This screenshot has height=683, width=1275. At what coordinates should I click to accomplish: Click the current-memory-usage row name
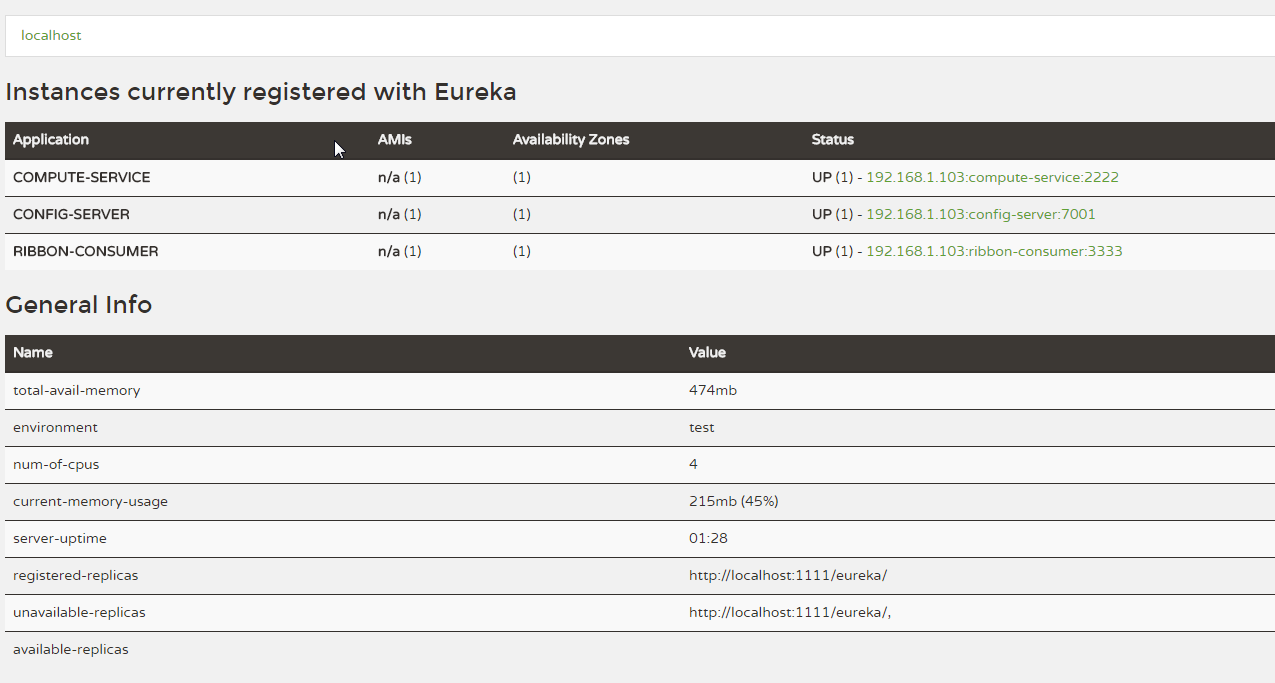pos(91,501)
